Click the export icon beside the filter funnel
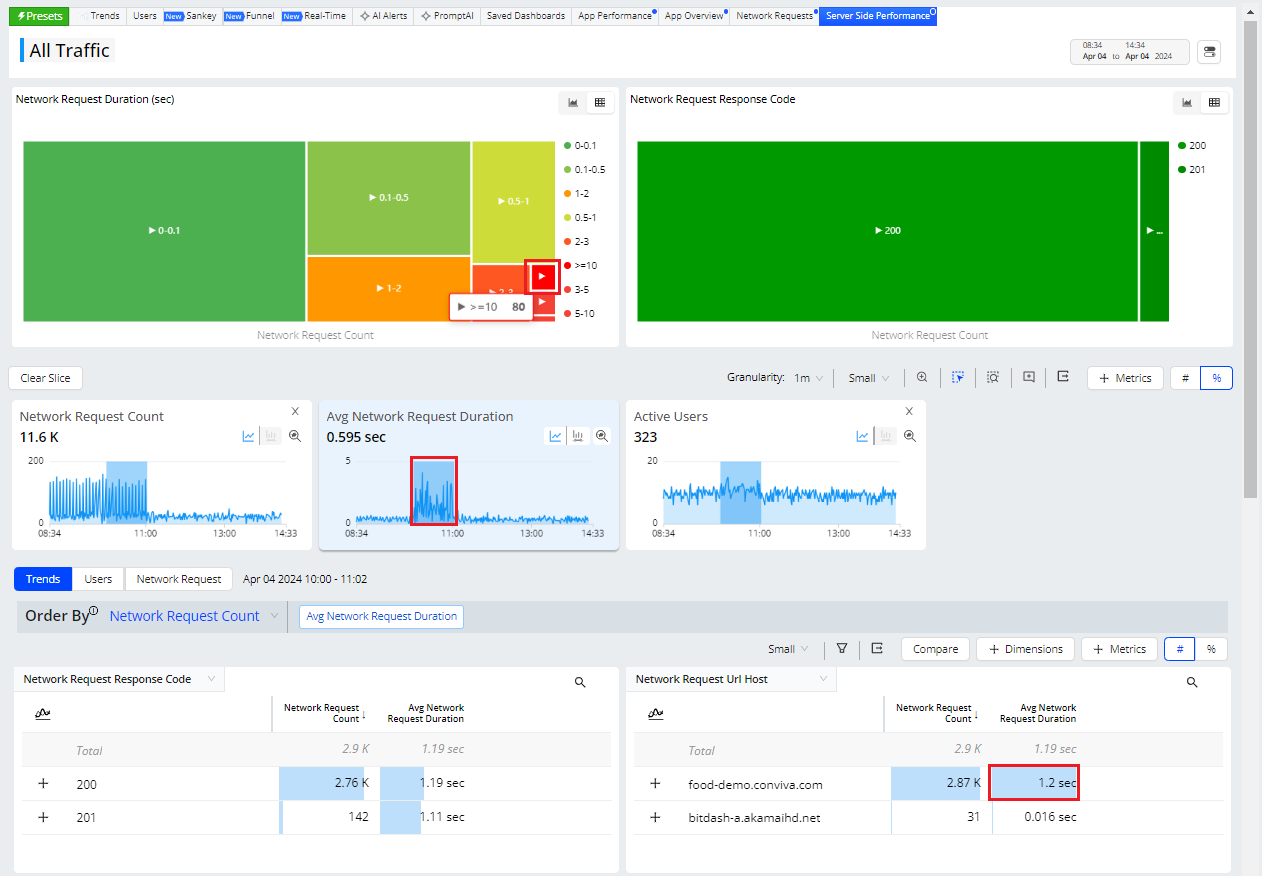The image size is (1262, 876). point(877,649)
